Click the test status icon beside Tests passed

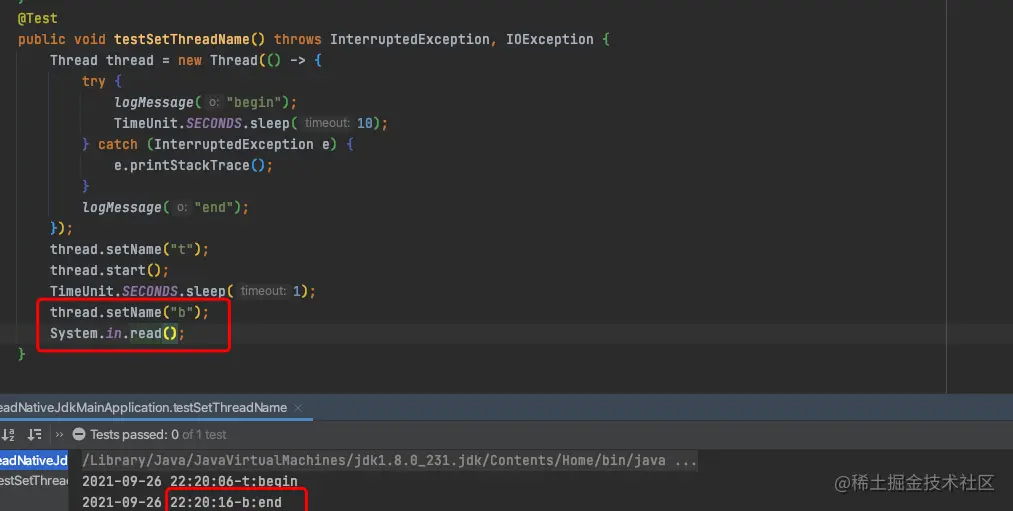coord(79,435)
